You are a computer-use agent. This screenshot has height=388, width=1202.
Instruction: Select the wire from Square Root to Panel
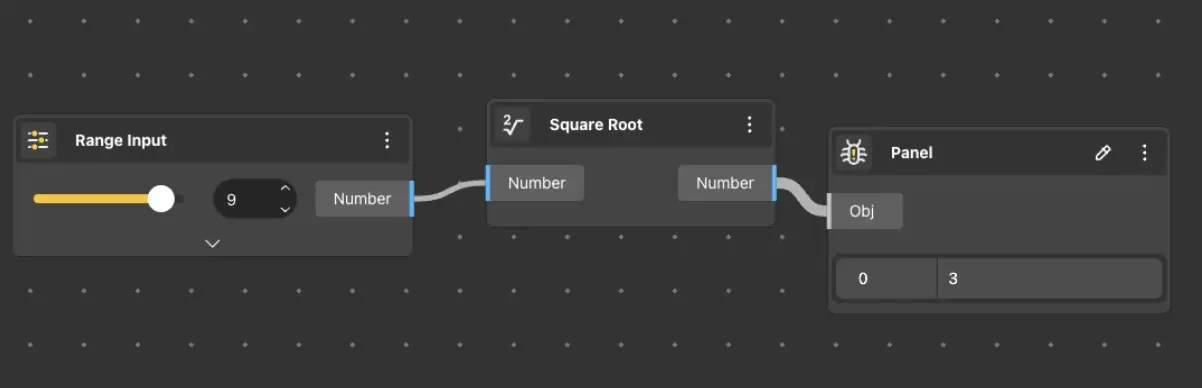click(x=801, y=197)
